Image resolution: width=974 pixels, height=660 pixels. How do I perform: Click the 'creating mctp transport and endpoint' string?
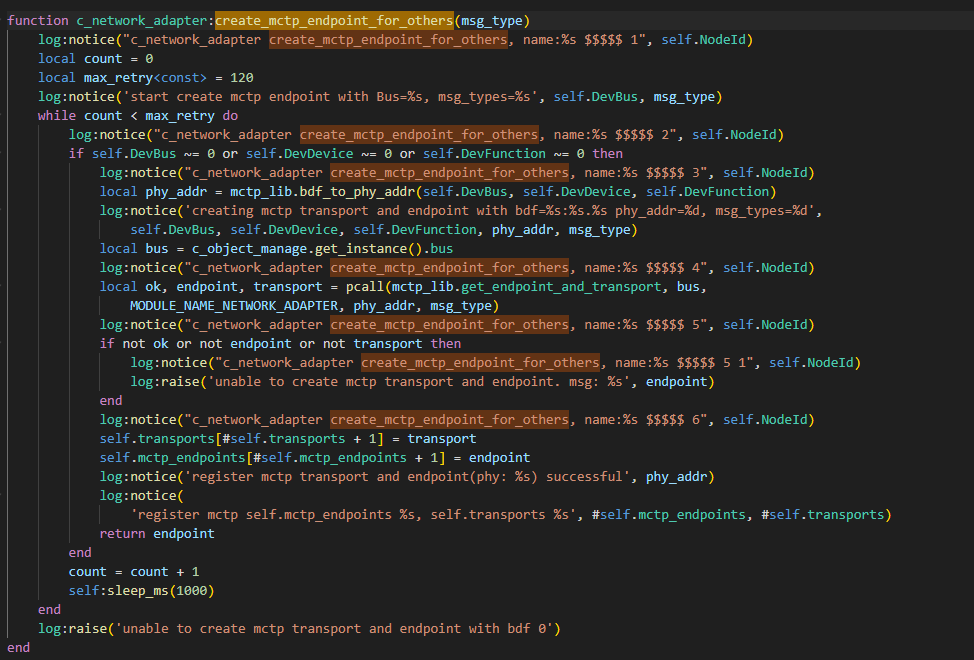pyautogui.click(x=400, y=210)
